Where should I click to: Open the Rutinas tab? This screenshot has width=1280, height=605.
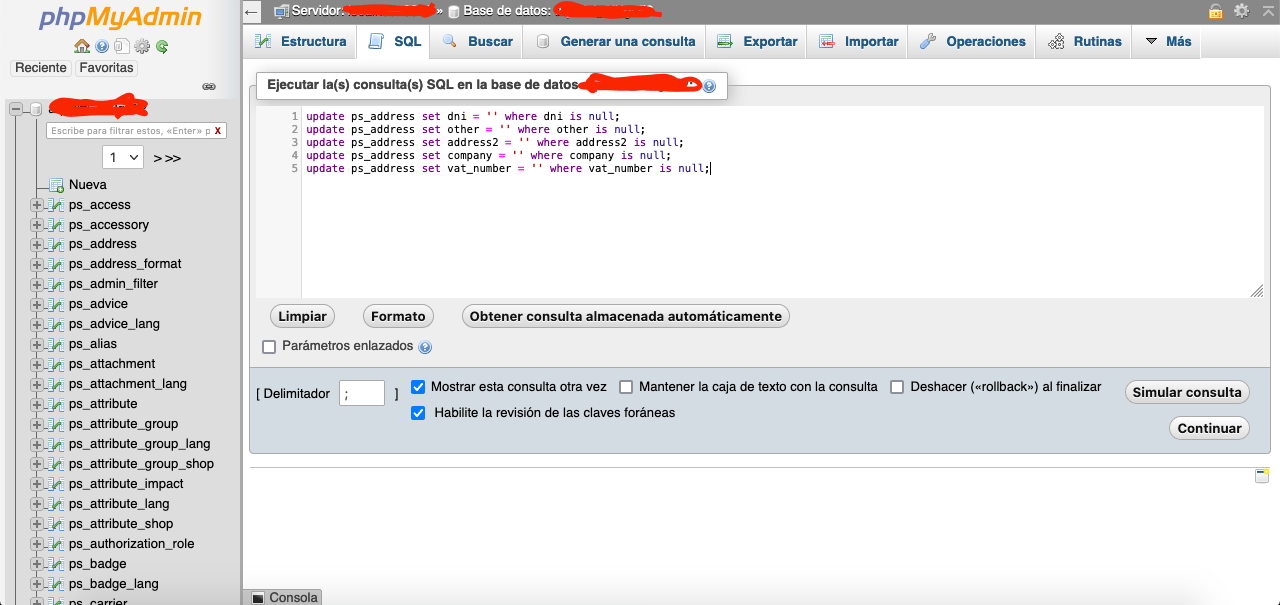[x=1085, y=42]
